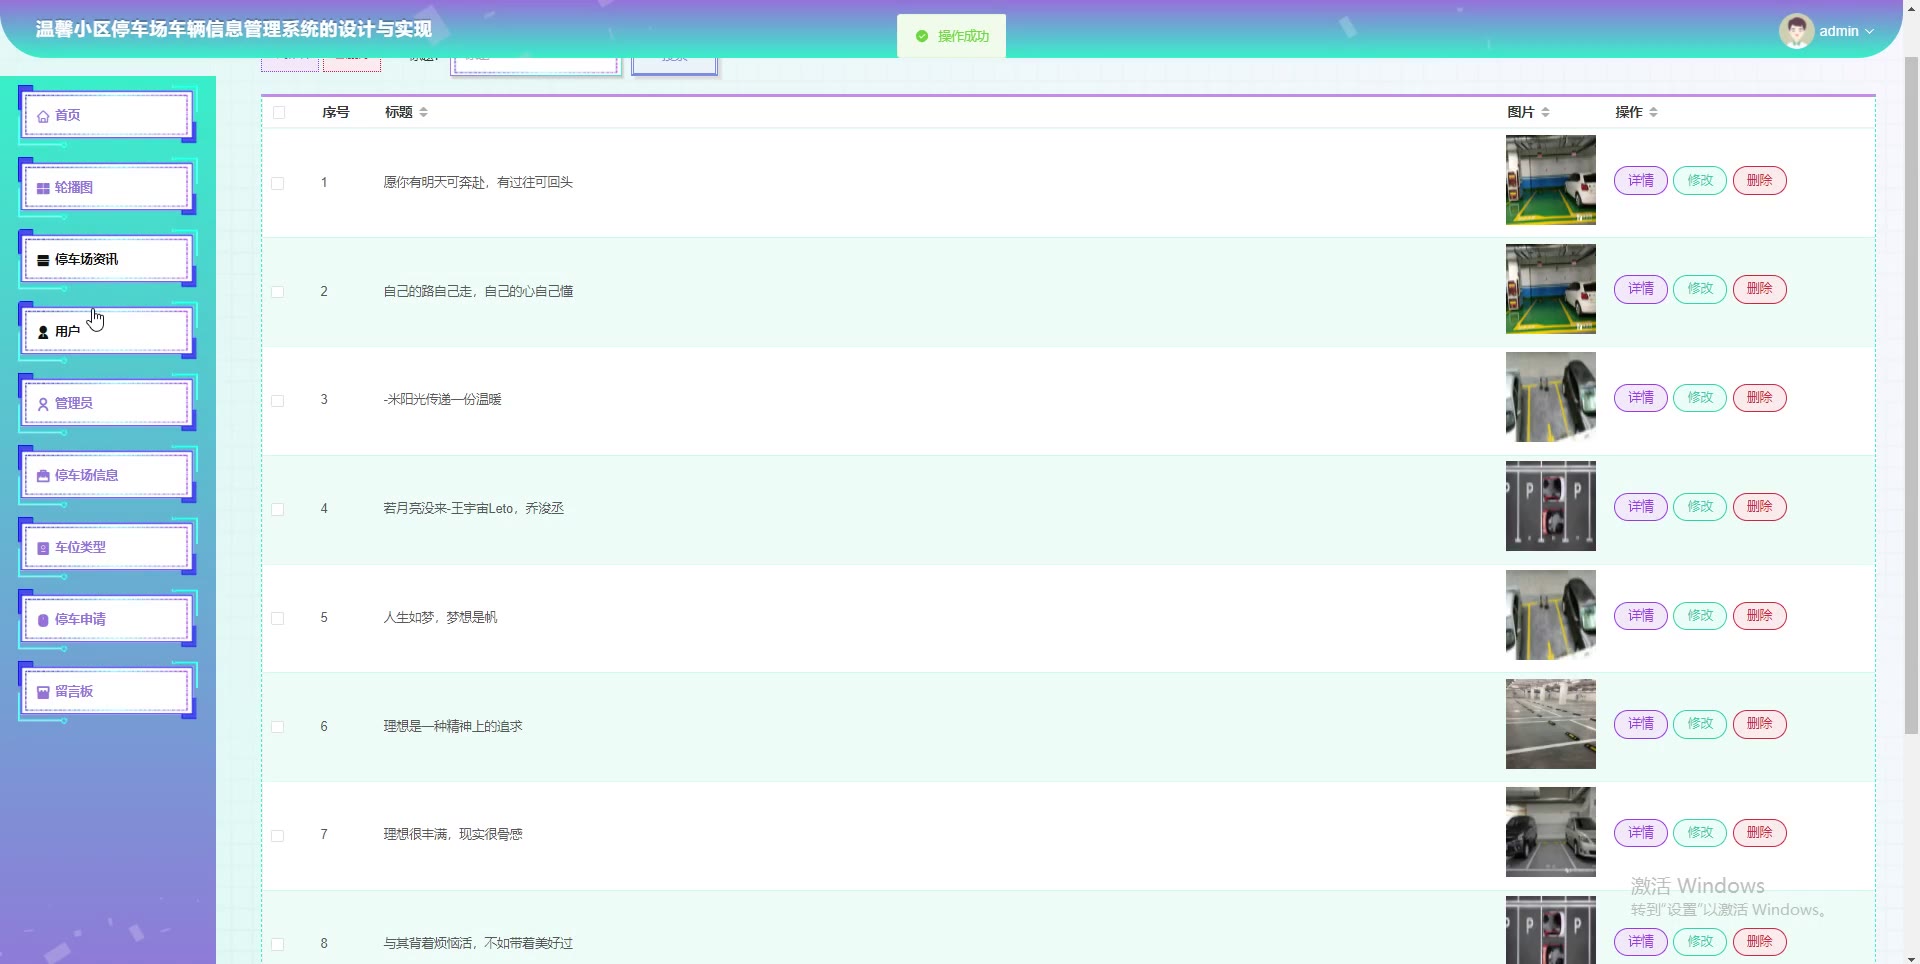Select the checkbox for row 5

click(278, 618)
